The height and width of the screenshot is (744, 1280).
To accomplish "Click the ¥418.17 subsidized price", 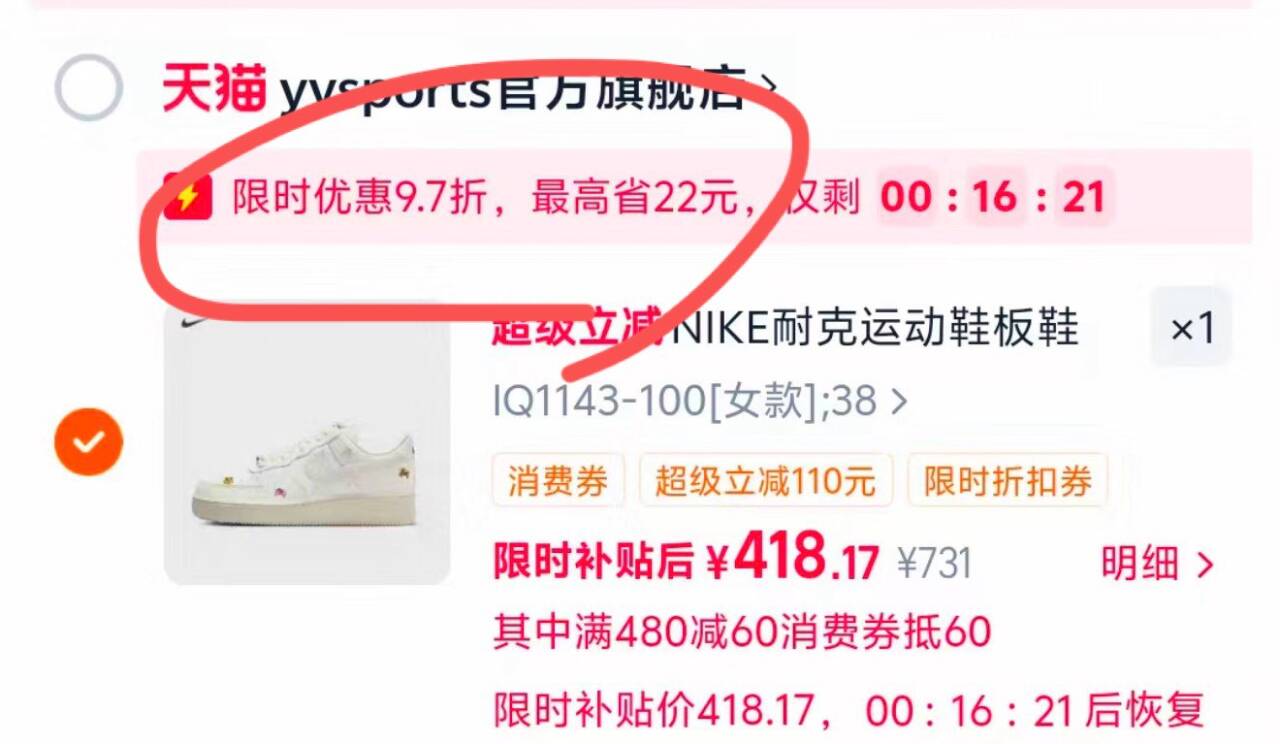I will tap(792, 558).
